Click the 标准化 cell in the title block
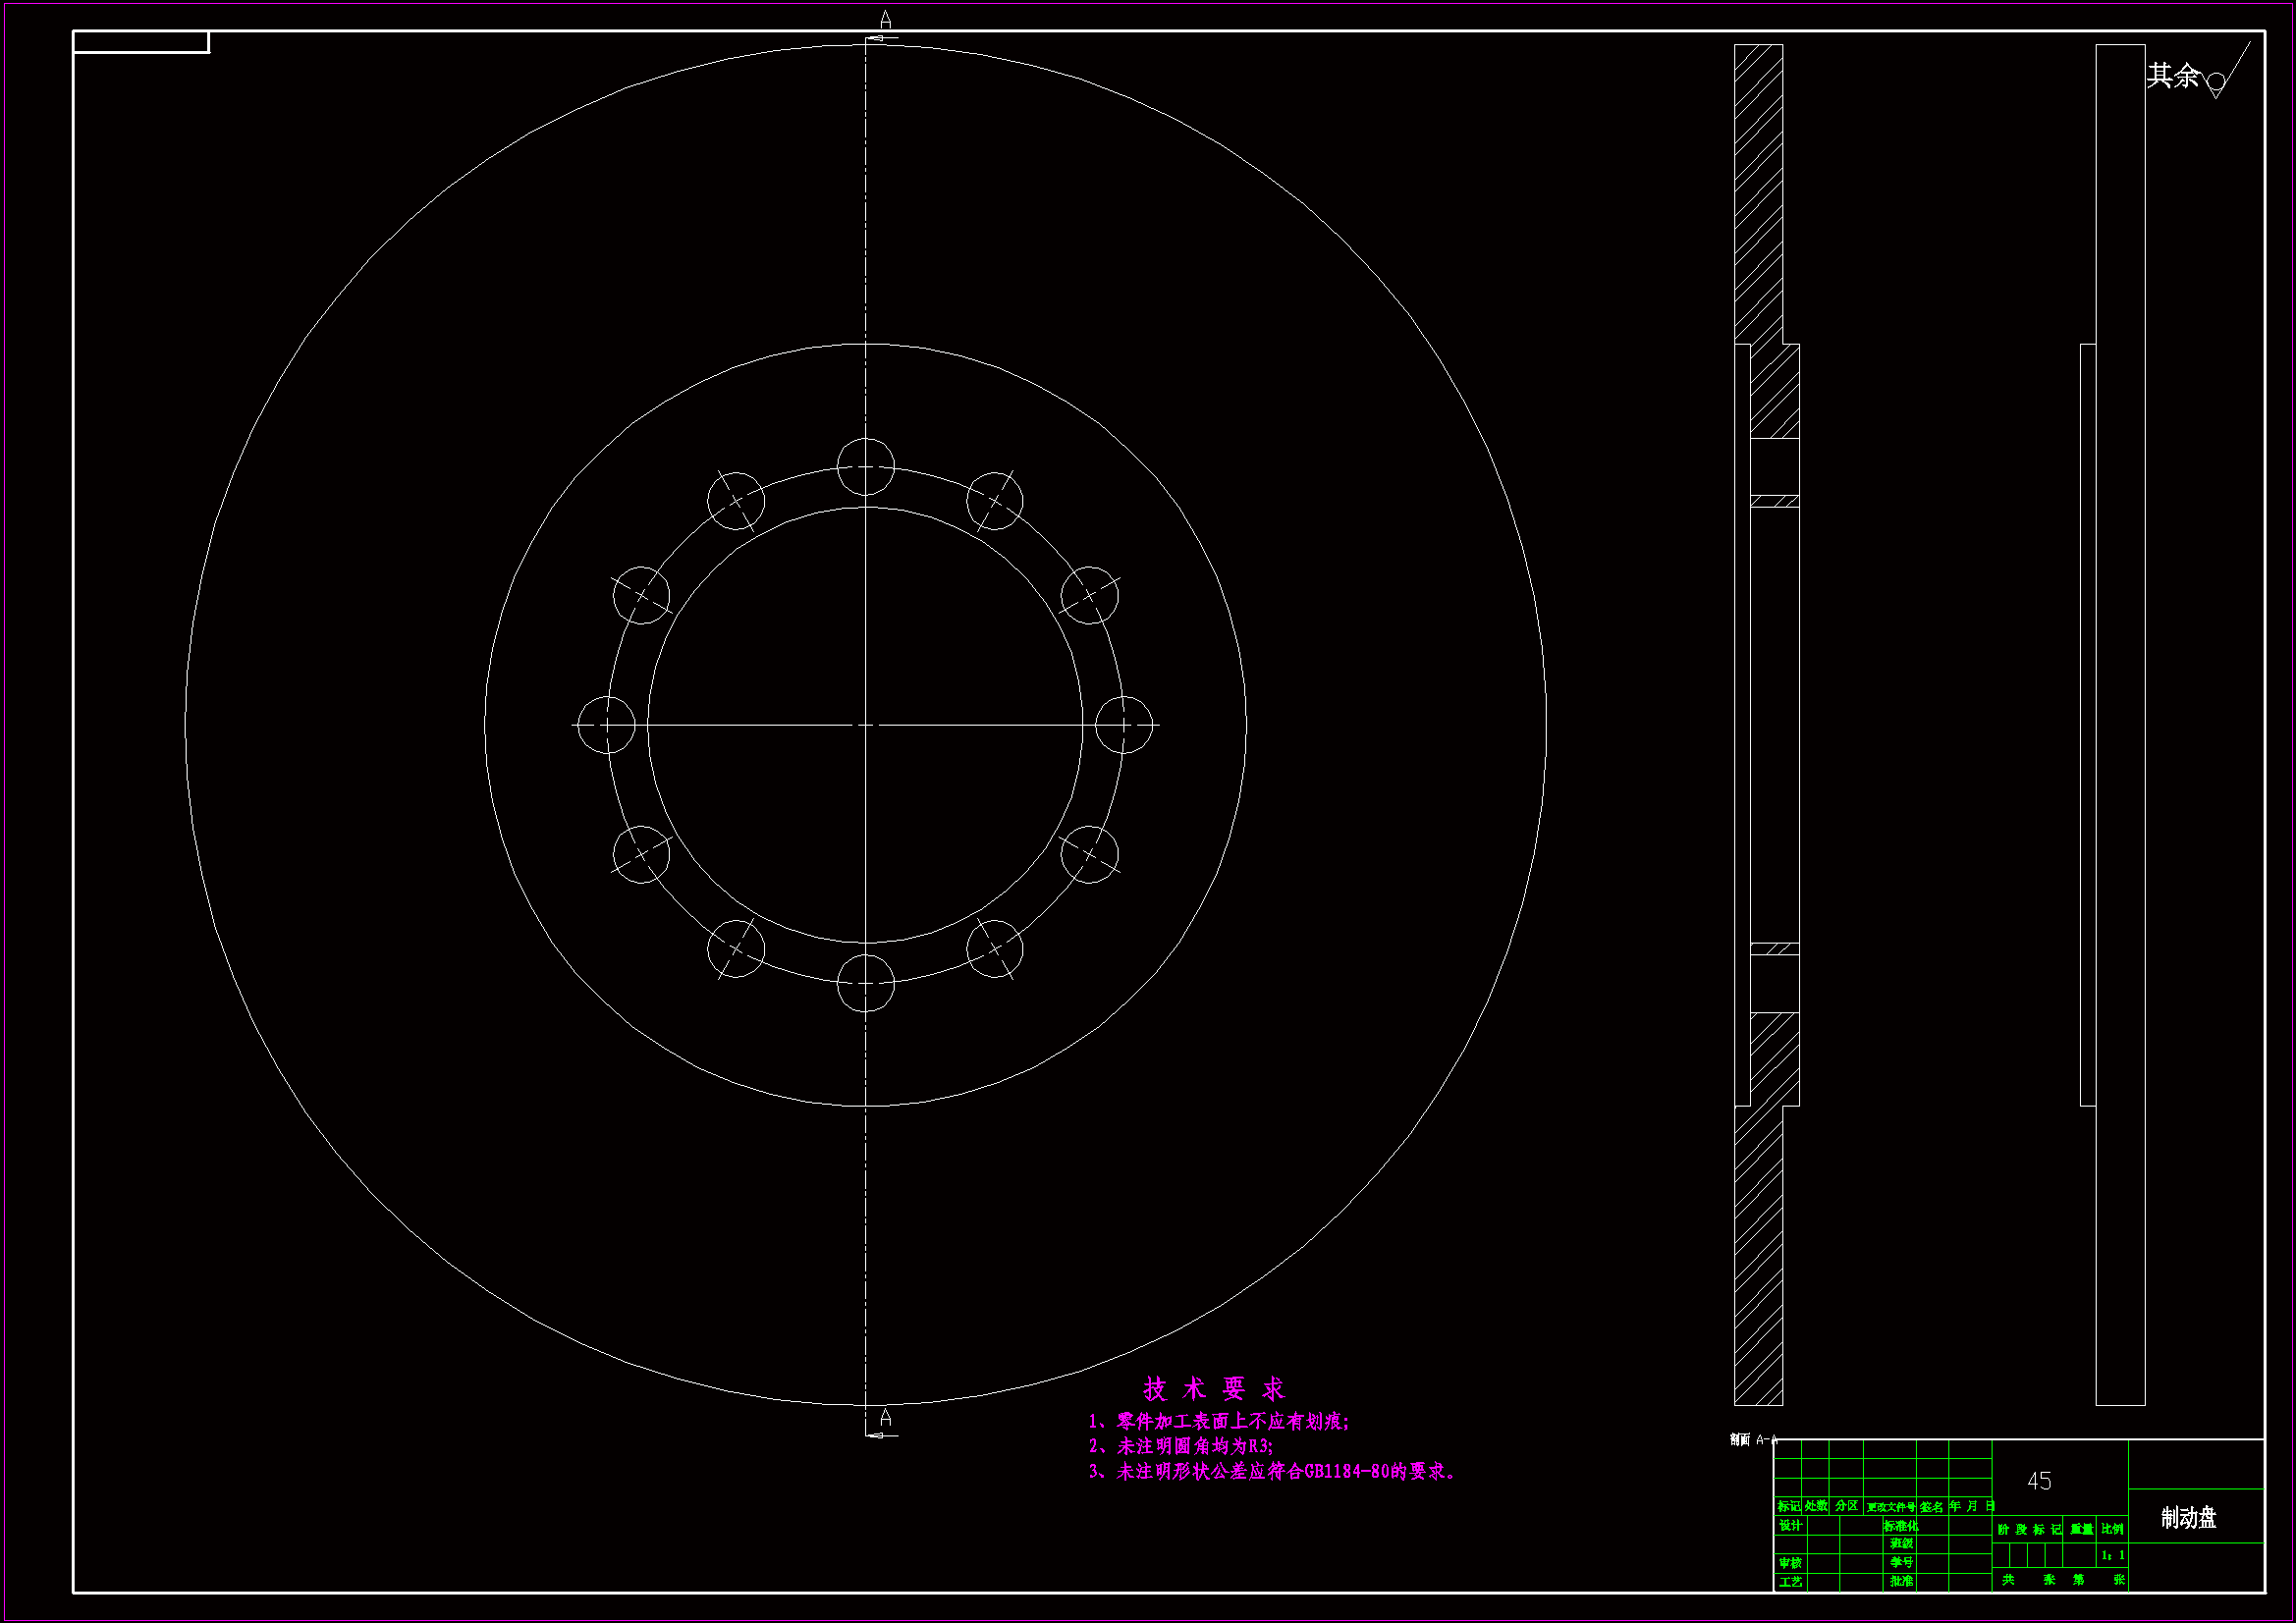The width and height of the screenshot is (2296, 1623). (x=1900, y=1526)
